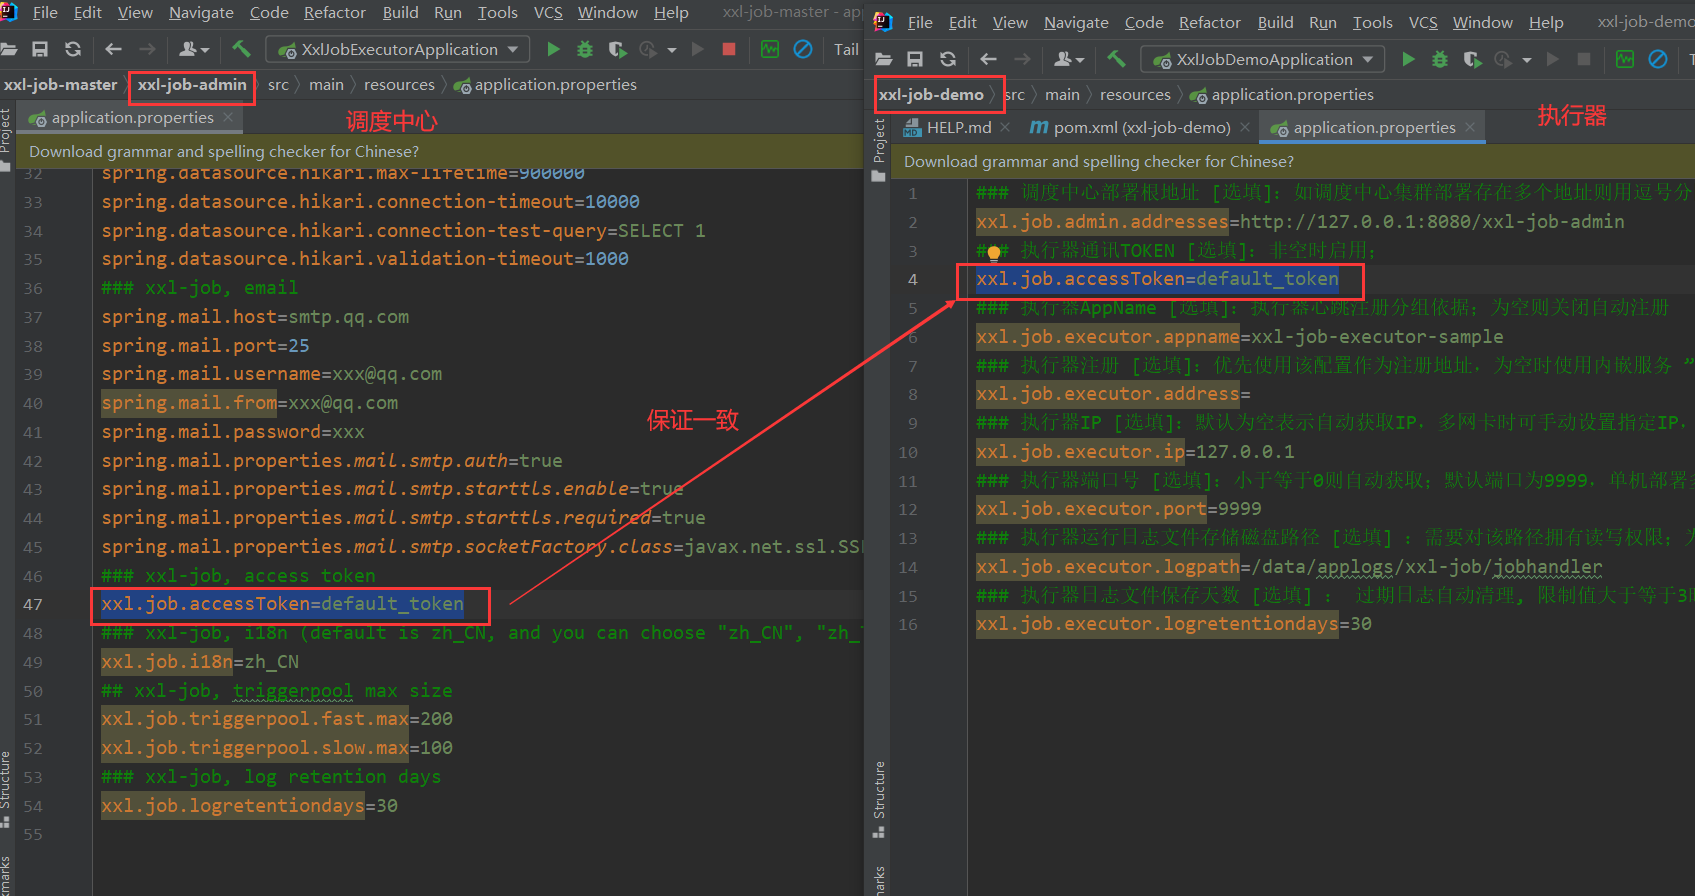Open Project tool window in xxl-job-demo window

(x=879, y=149)
